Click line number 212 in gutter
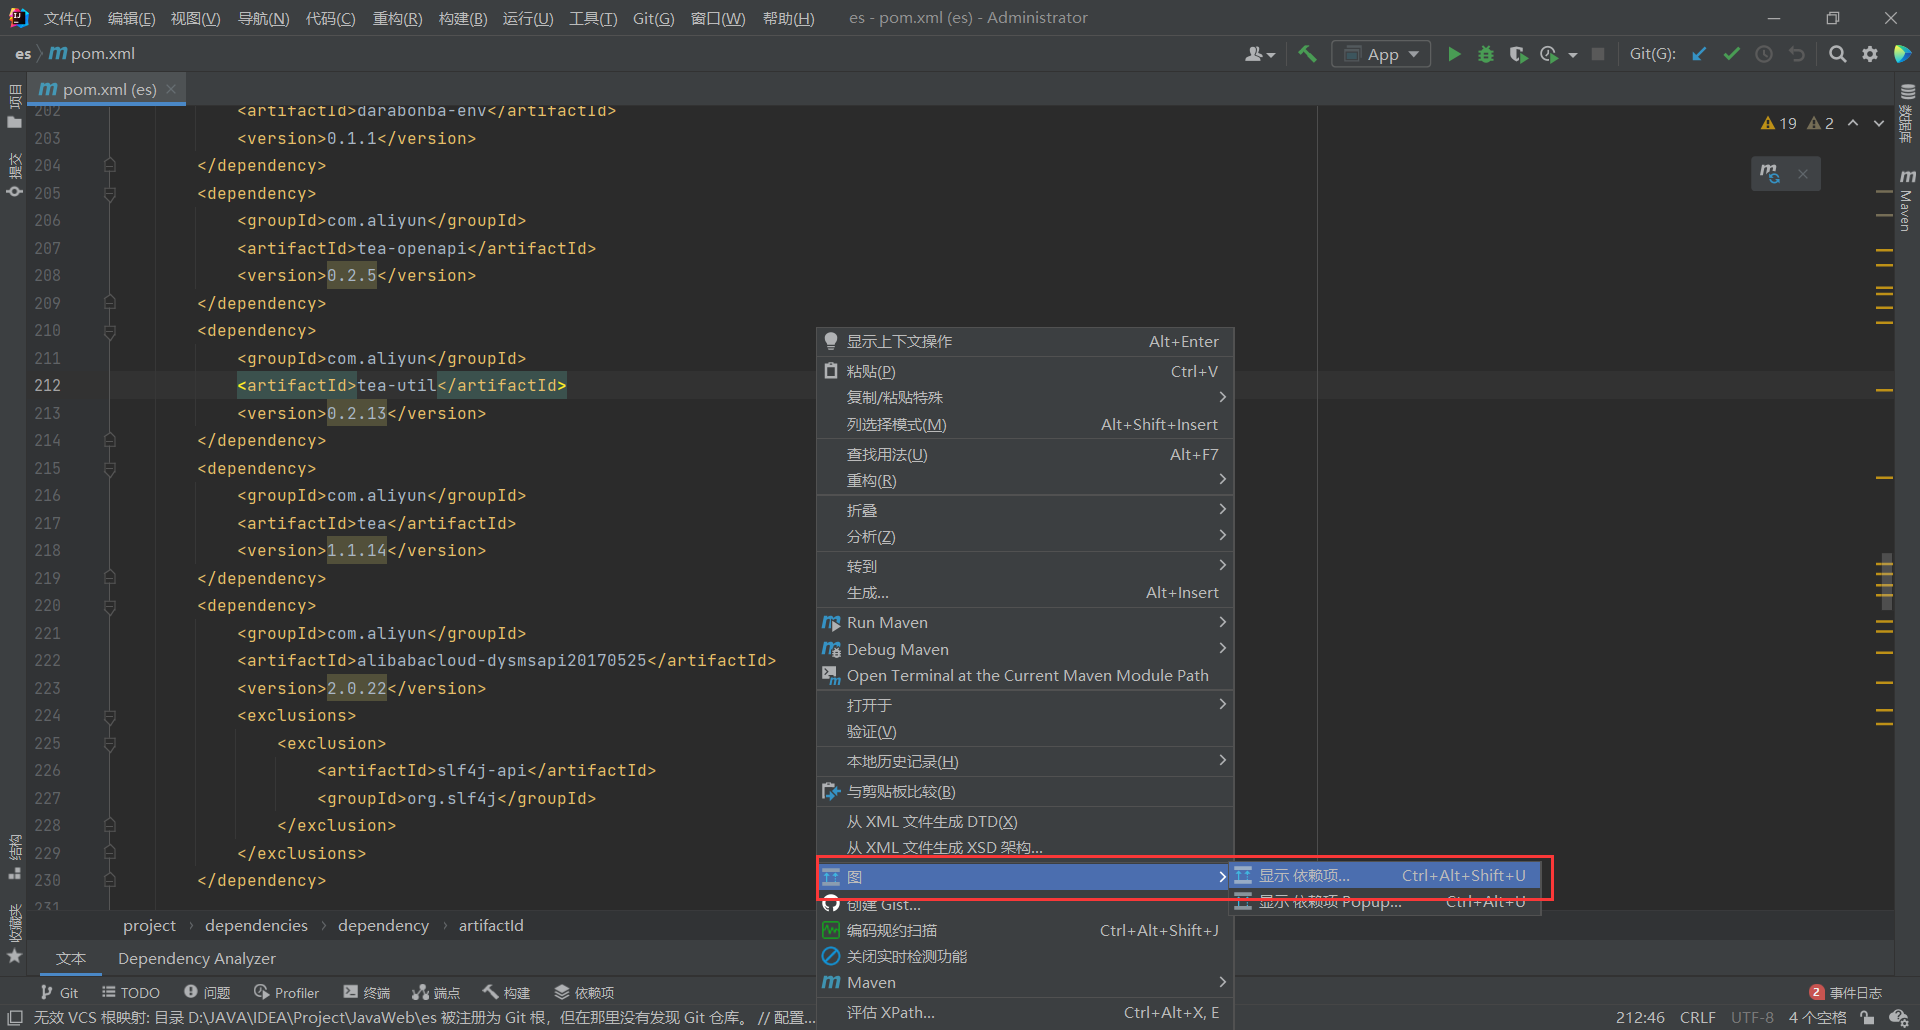This screenshot has height=1030, width=1920. 47,385
